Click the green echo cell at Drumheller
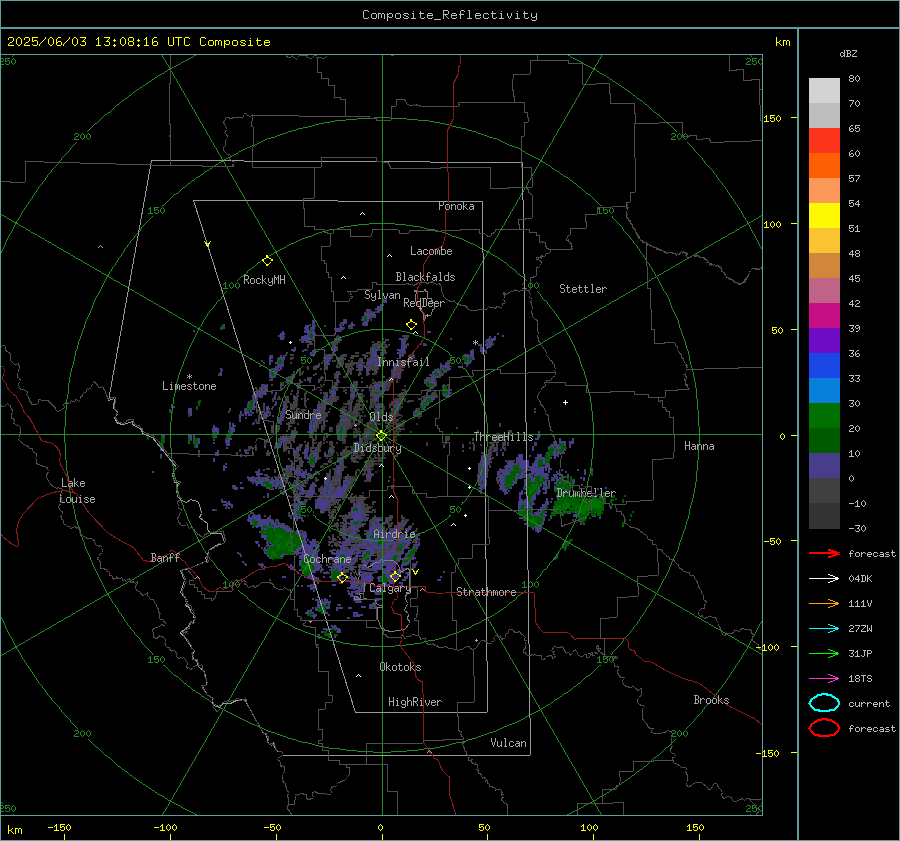 [x=580, y=506]
